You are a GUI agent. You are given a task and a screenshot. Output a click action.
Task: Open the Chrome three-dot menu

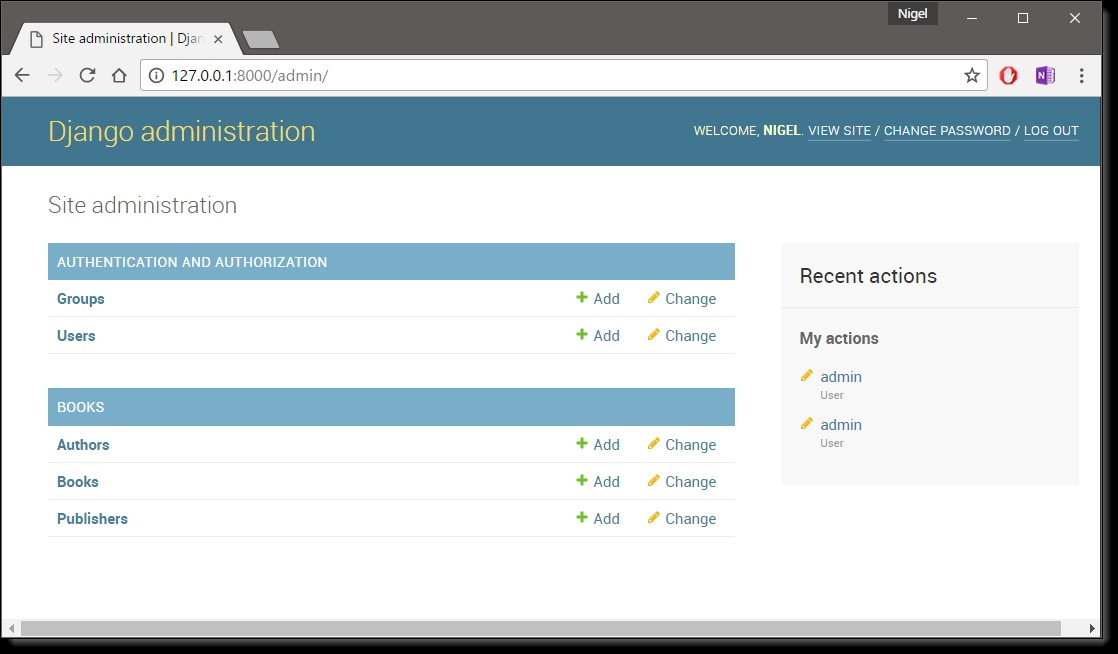[x=1082, y=76]
